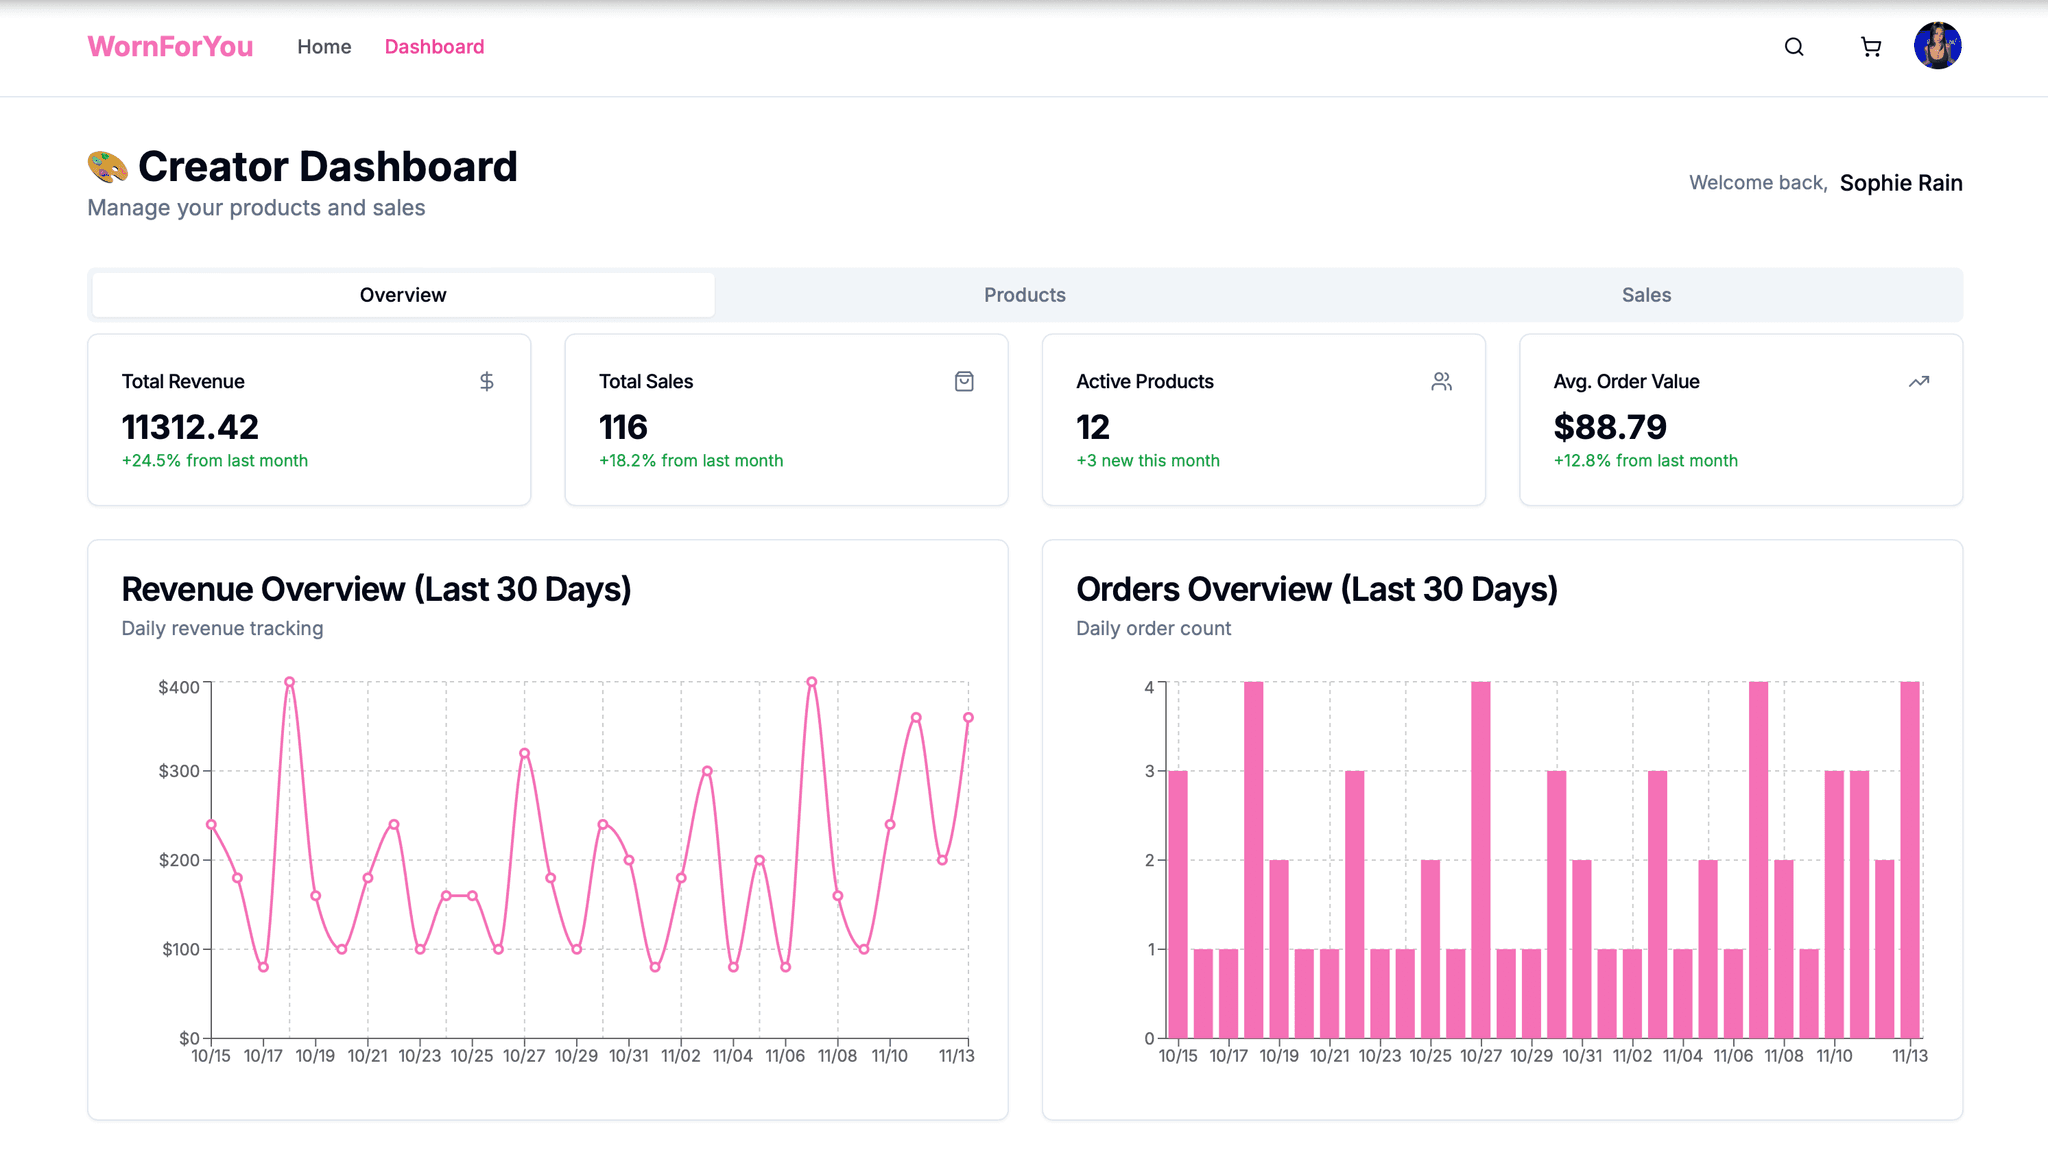Switch to the Sales tab
Viewport: 2048px width, 1155px height.
pyautogui.click(x=1645, y=294)
